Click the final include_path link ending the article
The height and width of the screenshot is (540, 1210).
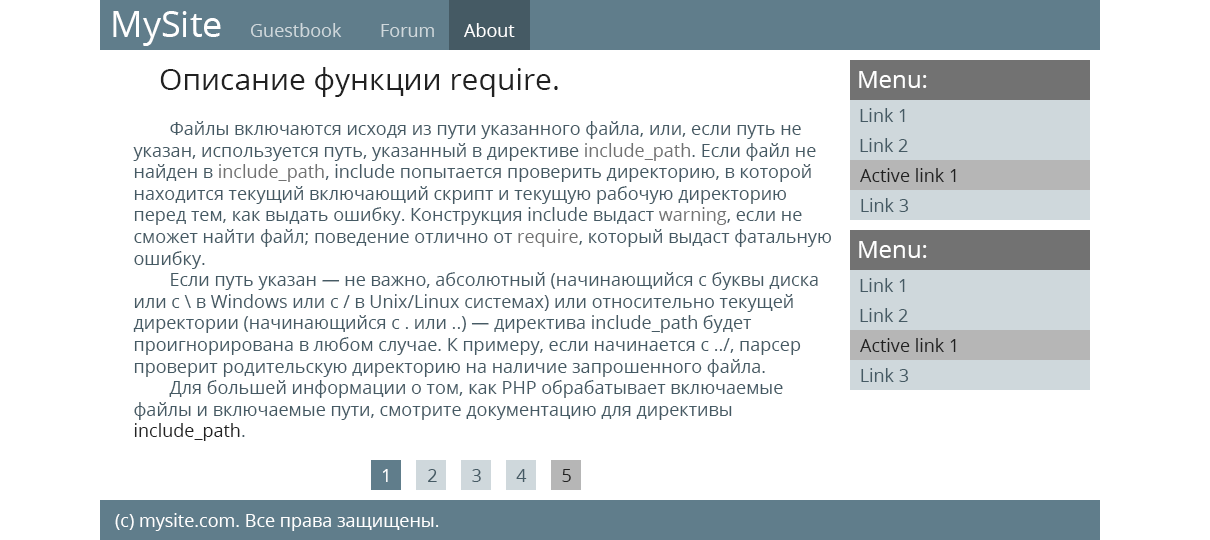(188, 432)
